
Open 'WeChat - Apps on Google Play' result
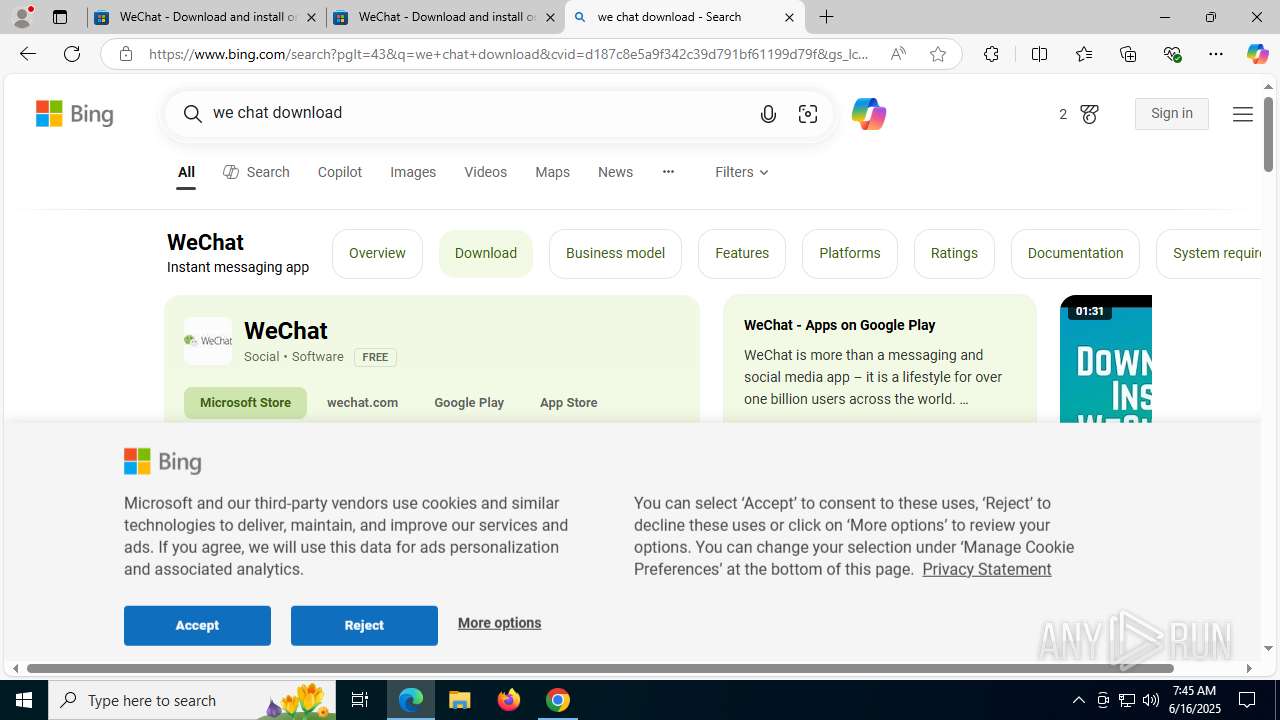point(839,325)
